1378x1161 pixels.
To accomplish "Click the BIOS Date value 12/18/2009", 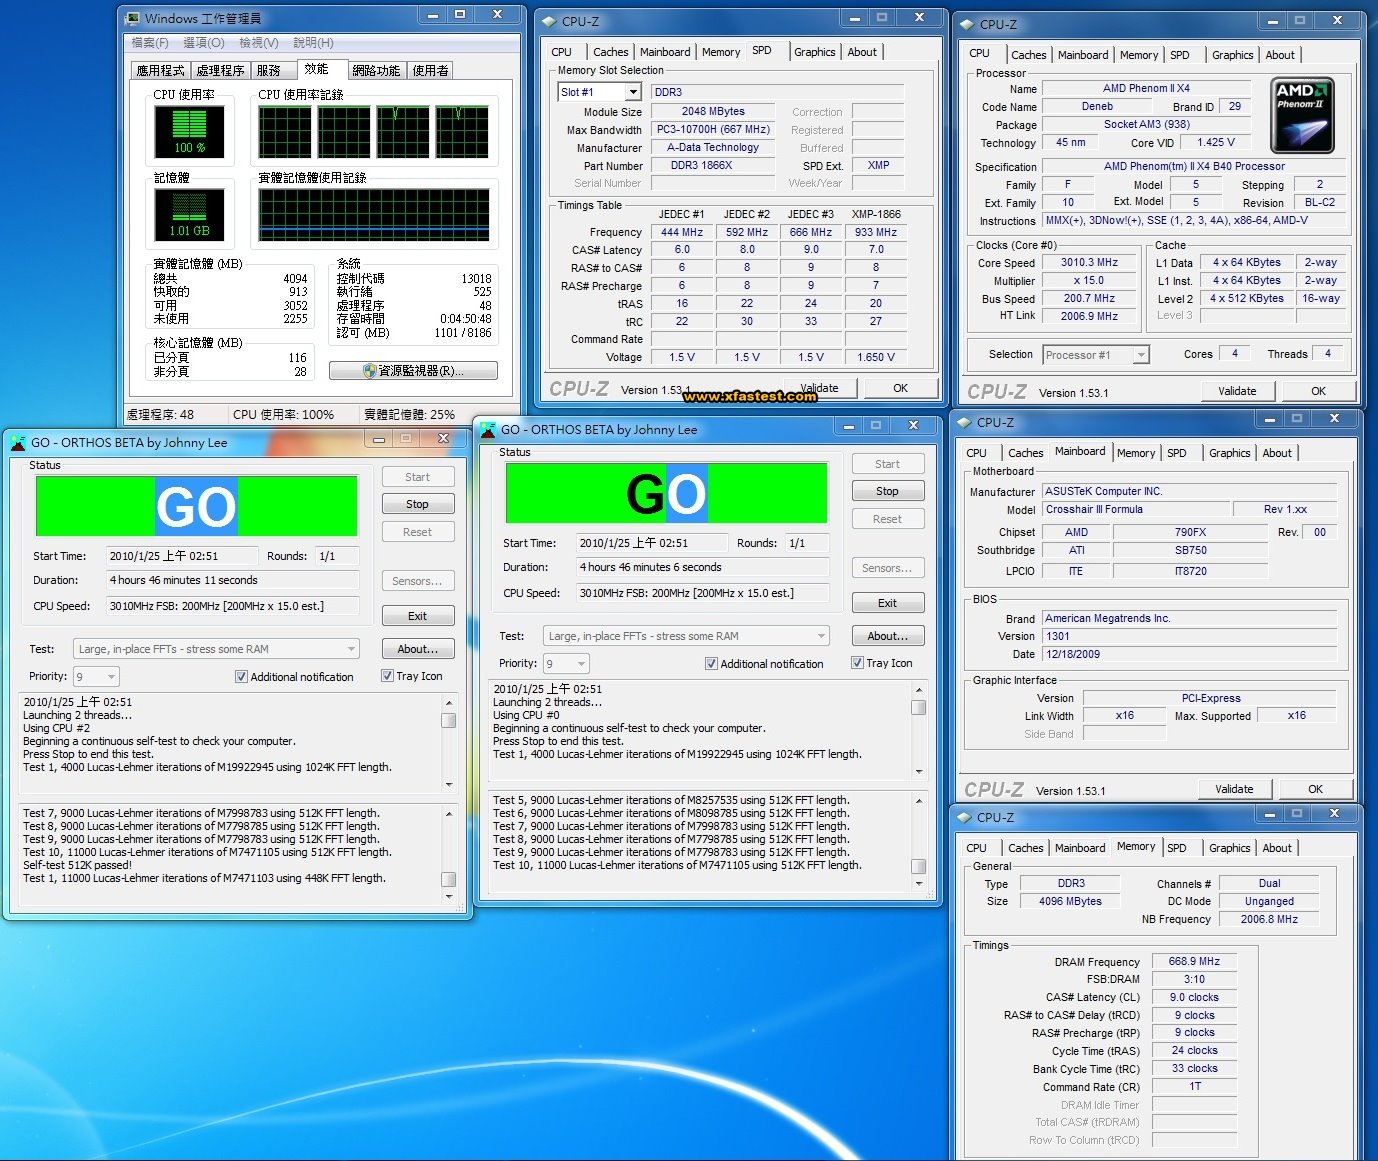I will (1190, 655).
